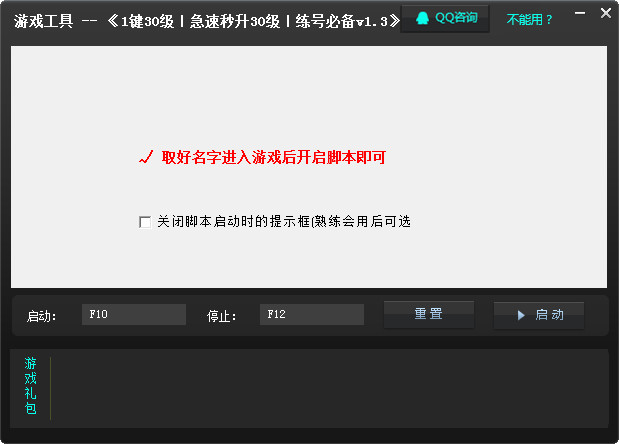Viewport: 619px width, 444px height.
Task: Click the 不能用？ help link
Action: [x=529, y=19]
